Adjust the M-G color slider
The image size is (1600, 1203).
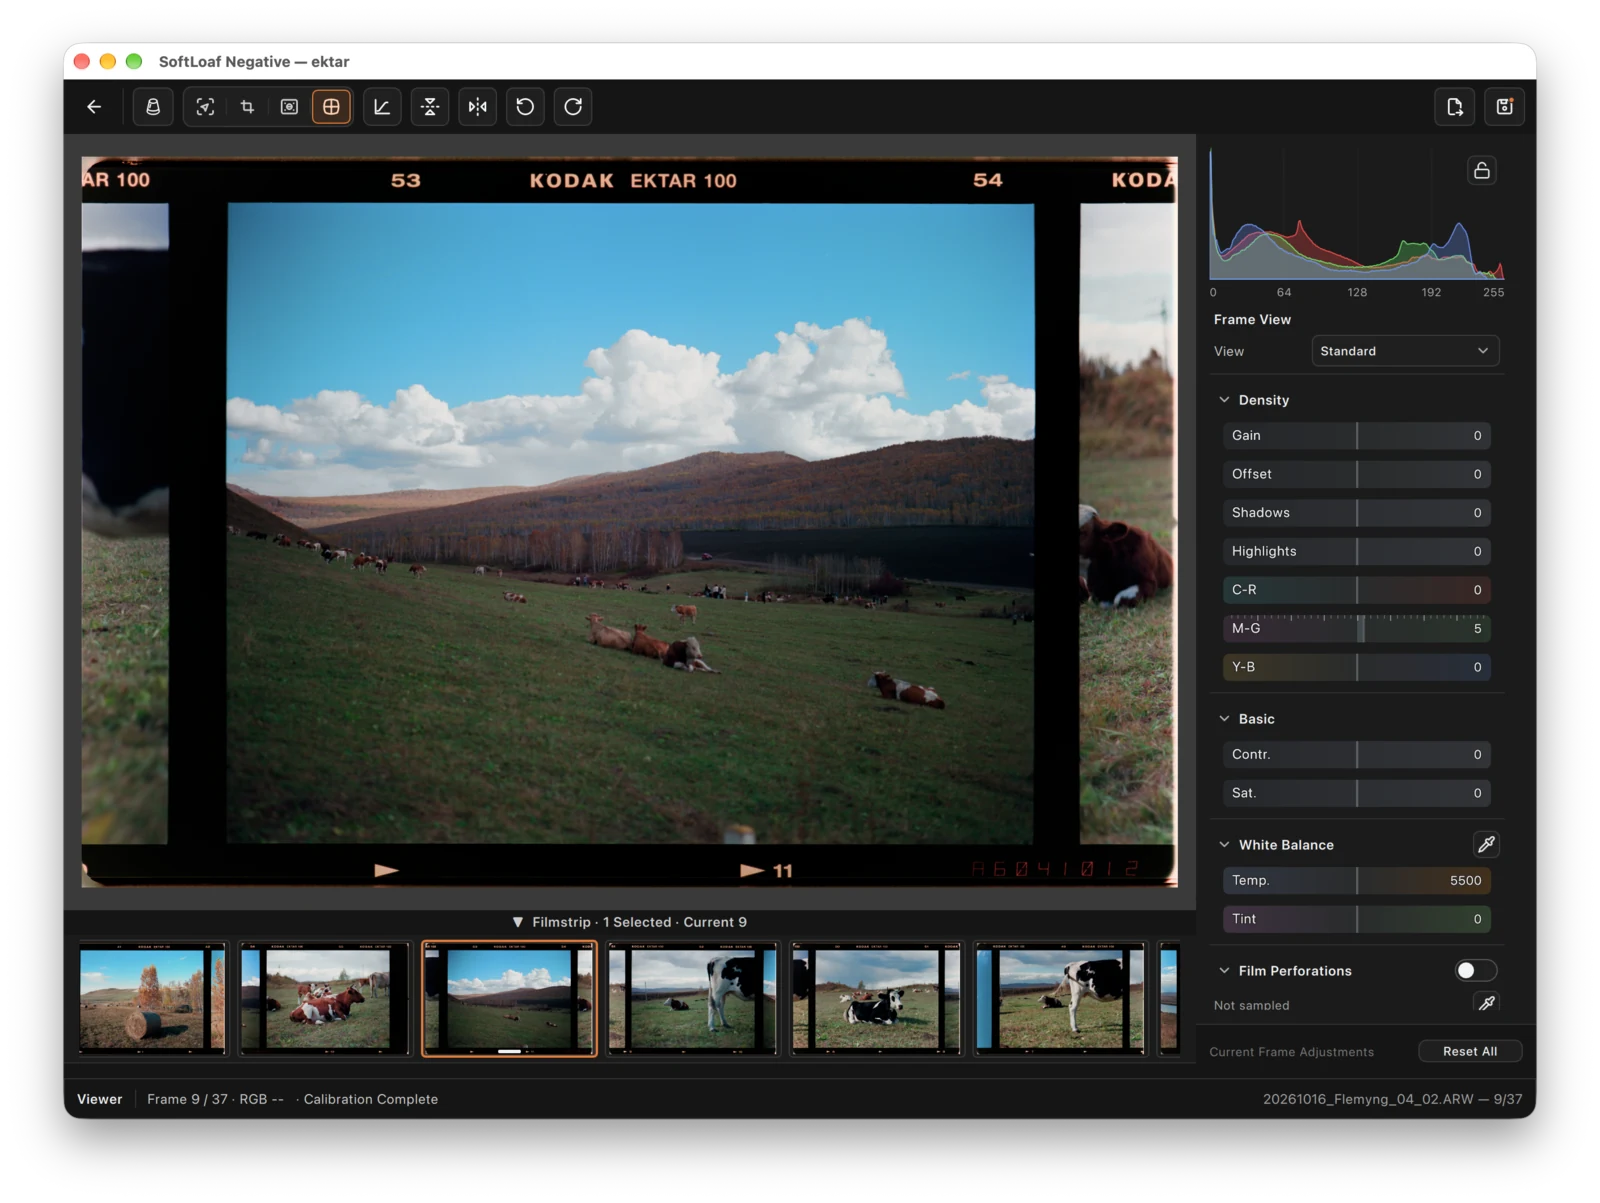pos(1357,629)
